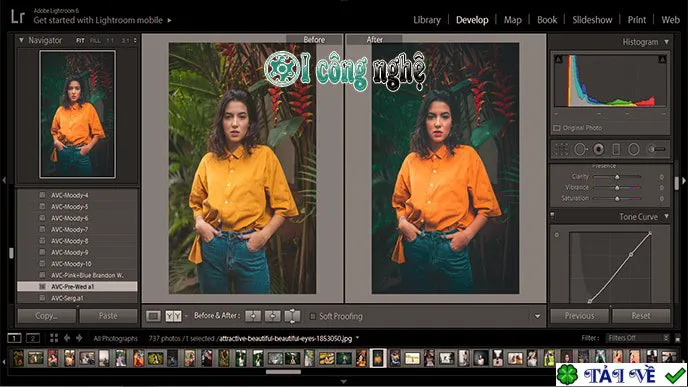Hide the right panel group arrow

point(684,180)
